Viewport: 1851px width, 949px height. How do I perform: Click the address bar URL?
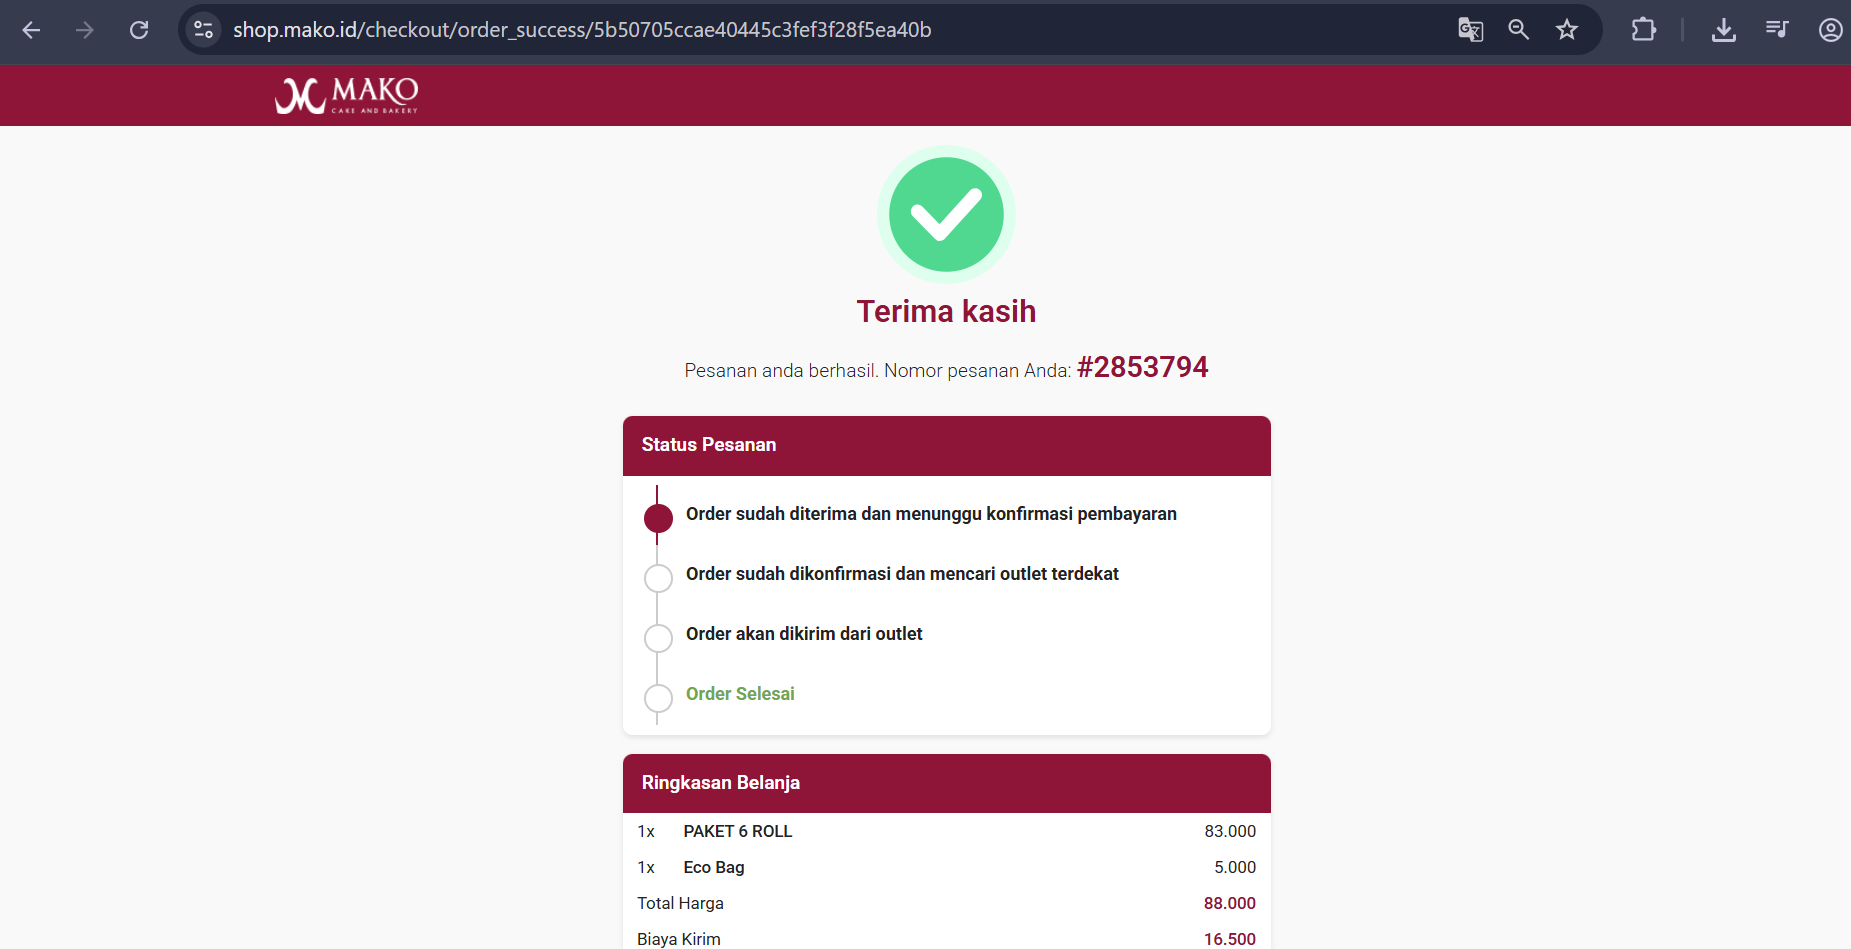[582, 30]
